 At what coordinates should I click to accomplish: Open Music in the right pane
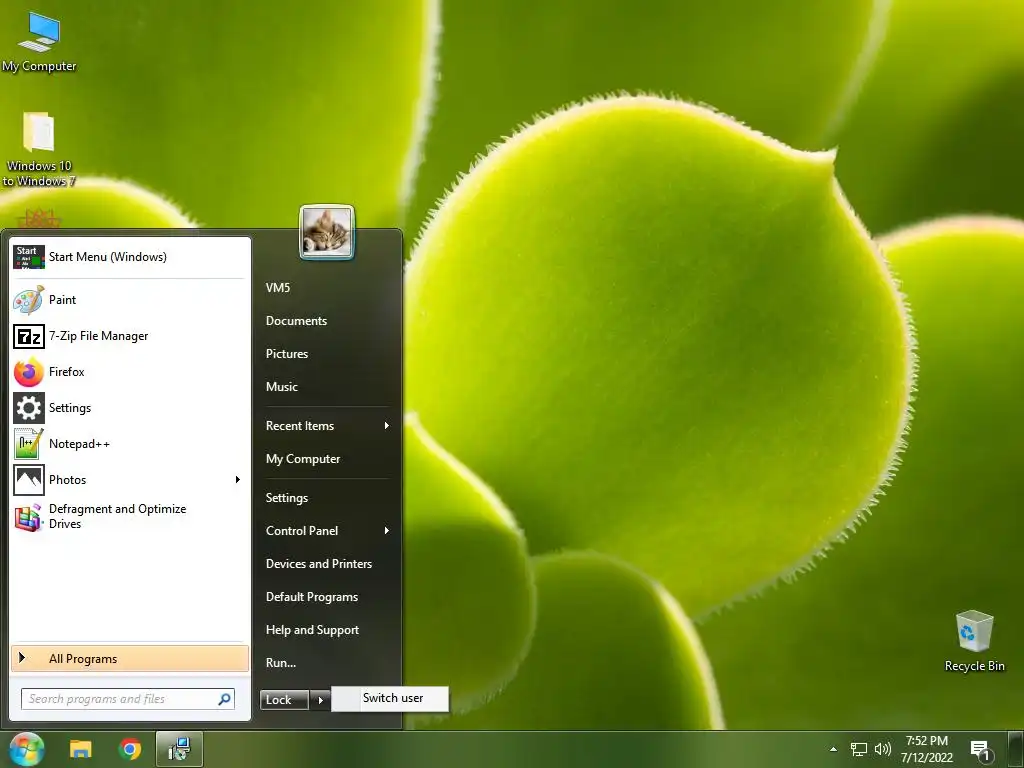click(x=281, y=387)
